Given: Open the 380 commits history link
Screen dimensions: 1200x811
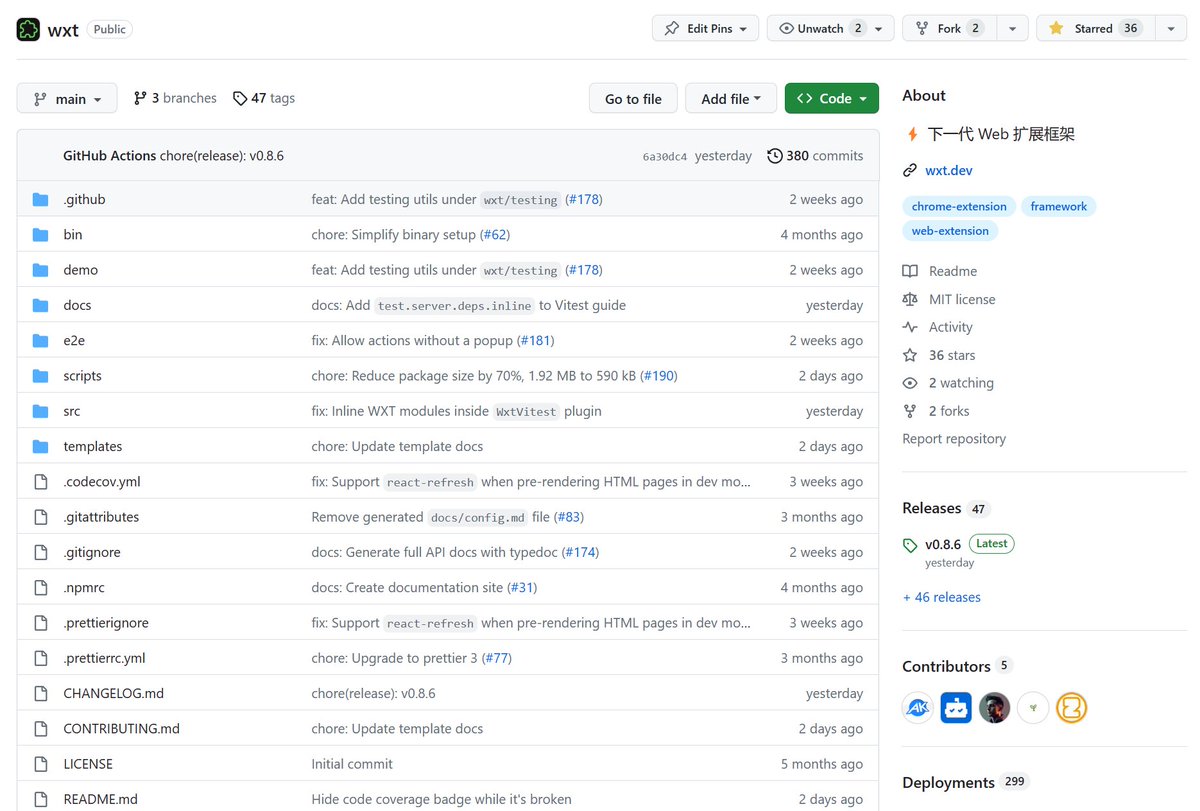Looking at the screenshot, I should [x=815, y=156].
